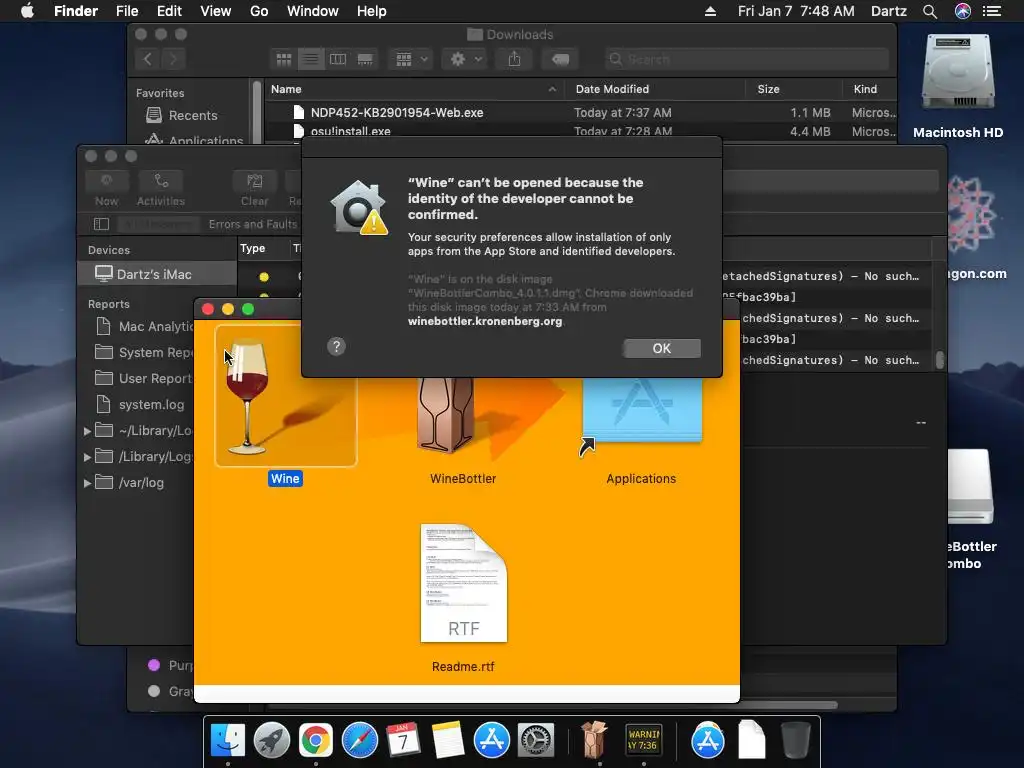This screenshot has height=768, width=1024.
Task: Click Clear button in Console toolbar
Action: [254, 189]
